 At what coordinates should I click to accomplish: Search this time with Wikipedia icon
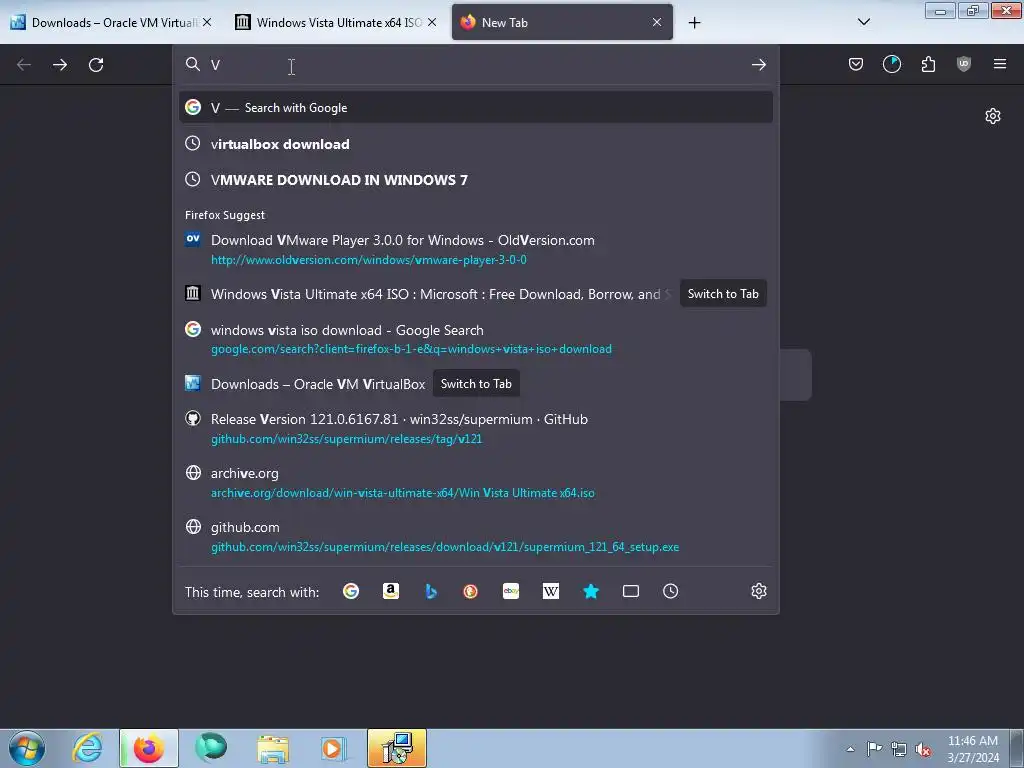[551, 591]
